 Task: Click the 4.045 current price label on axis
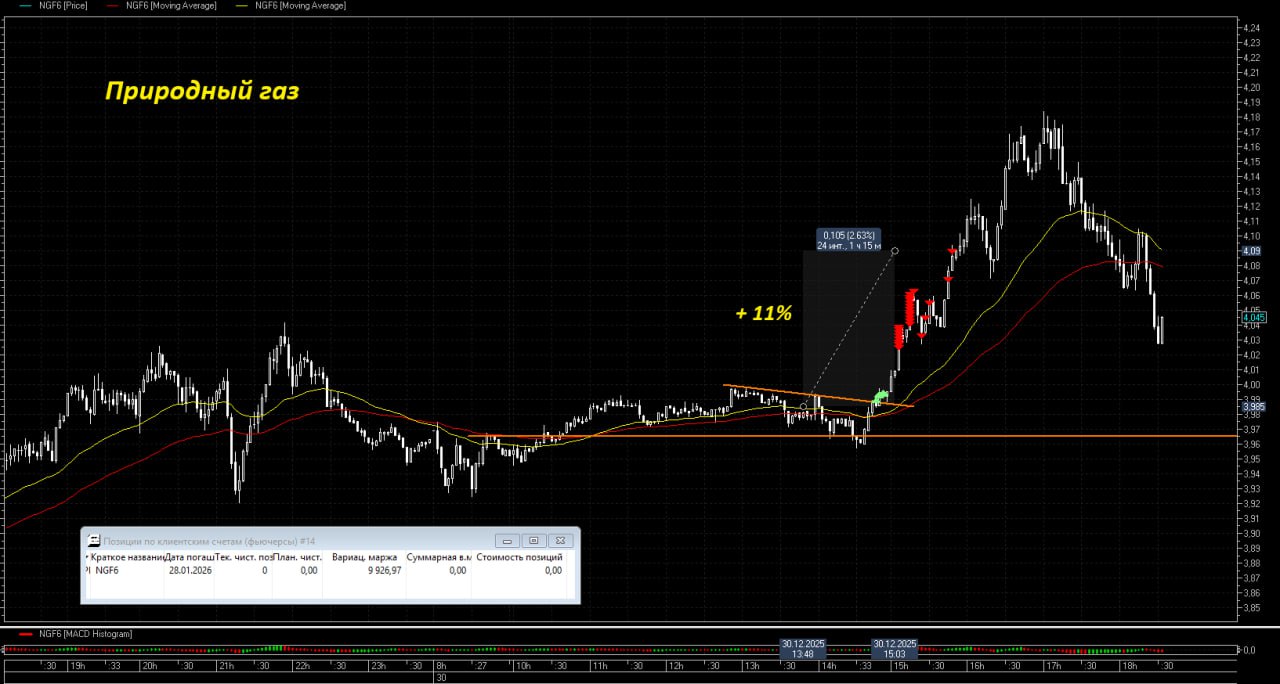(1253, 317)
